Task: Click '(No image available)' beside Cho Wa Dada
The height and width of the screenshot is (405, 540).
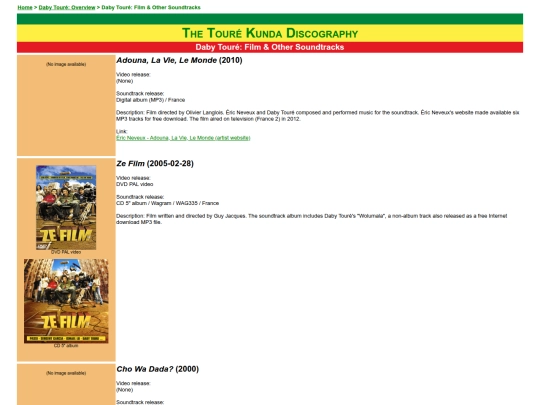Action: [x=66, y=373]
